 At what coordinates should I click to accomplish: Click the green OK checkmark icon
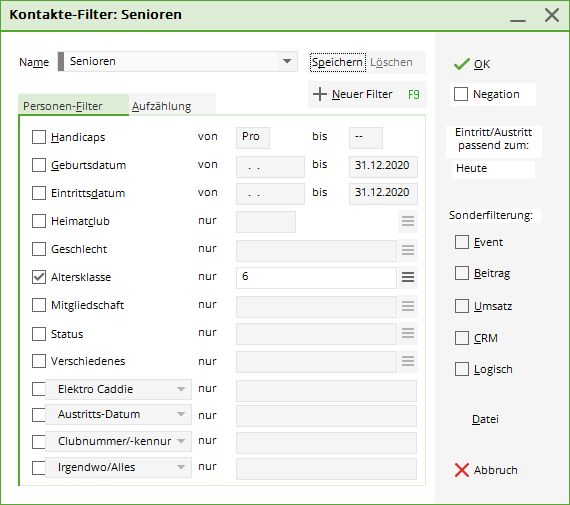tap(462, 64)
